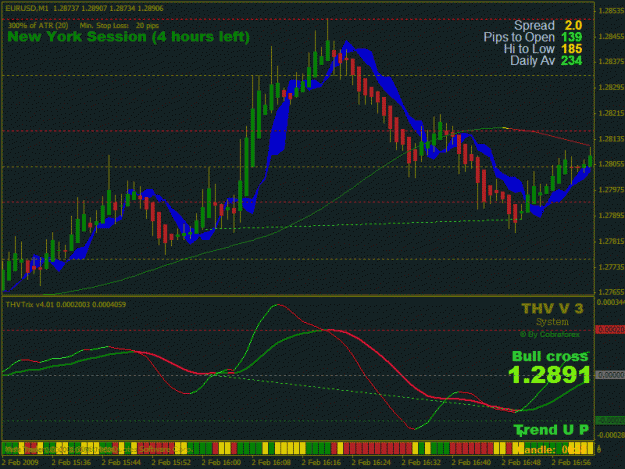Click price axis label 1.27735
Screen dimensions: 625x469
pyautogui.click(x=611, y=267)
